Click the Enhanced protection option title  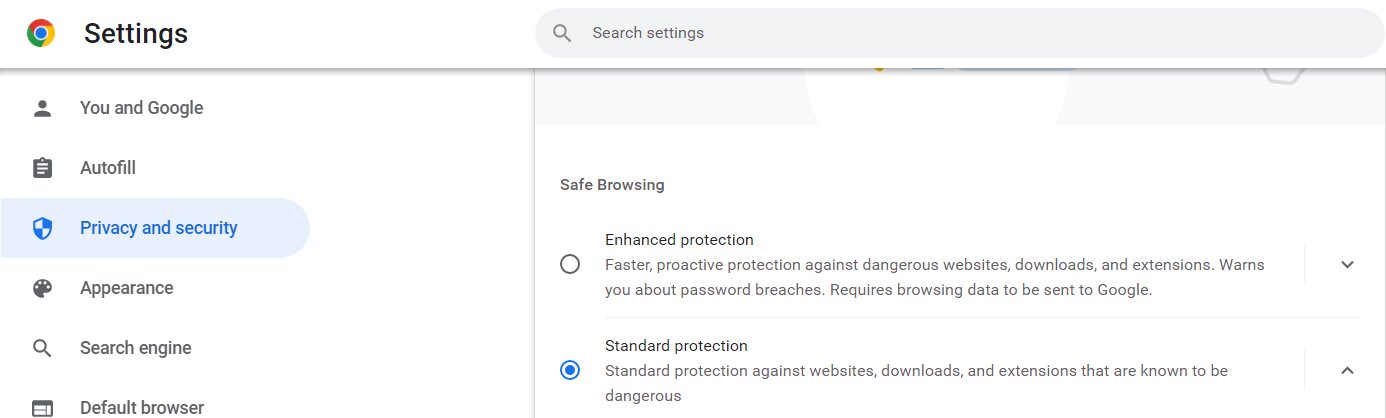(679, 240)
